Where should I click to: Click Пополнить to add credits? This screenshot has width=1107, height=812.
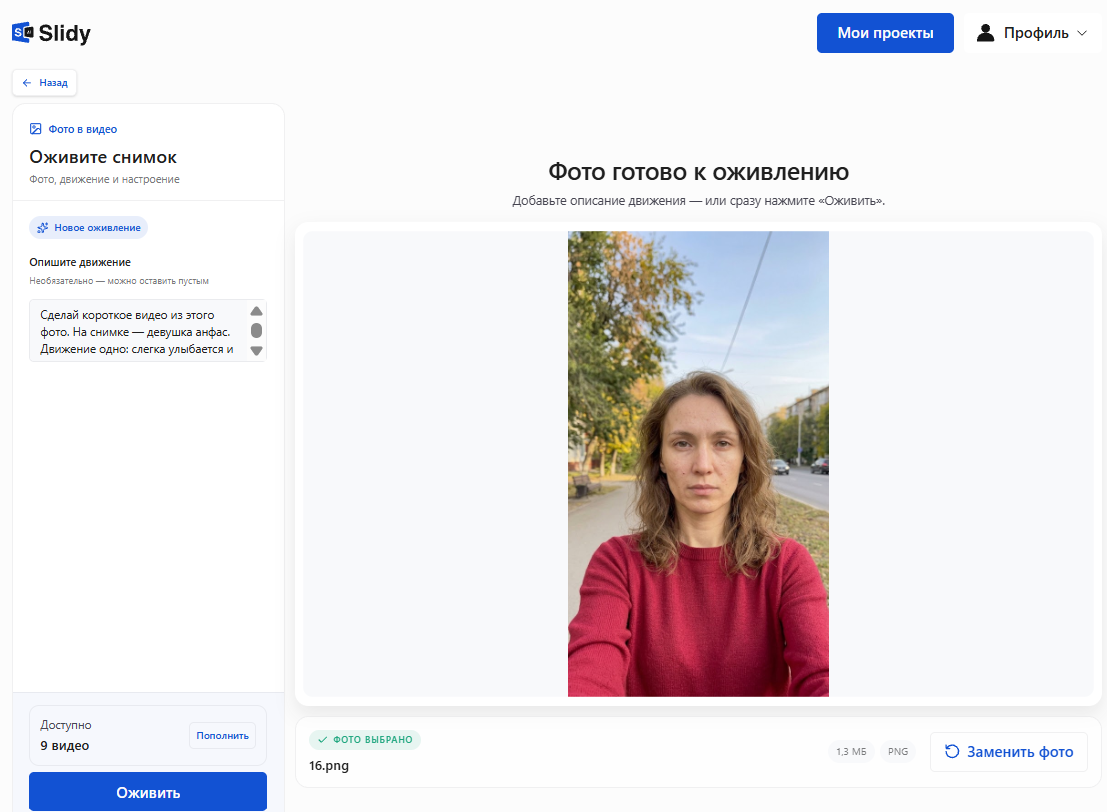click(x=222, y=736)
